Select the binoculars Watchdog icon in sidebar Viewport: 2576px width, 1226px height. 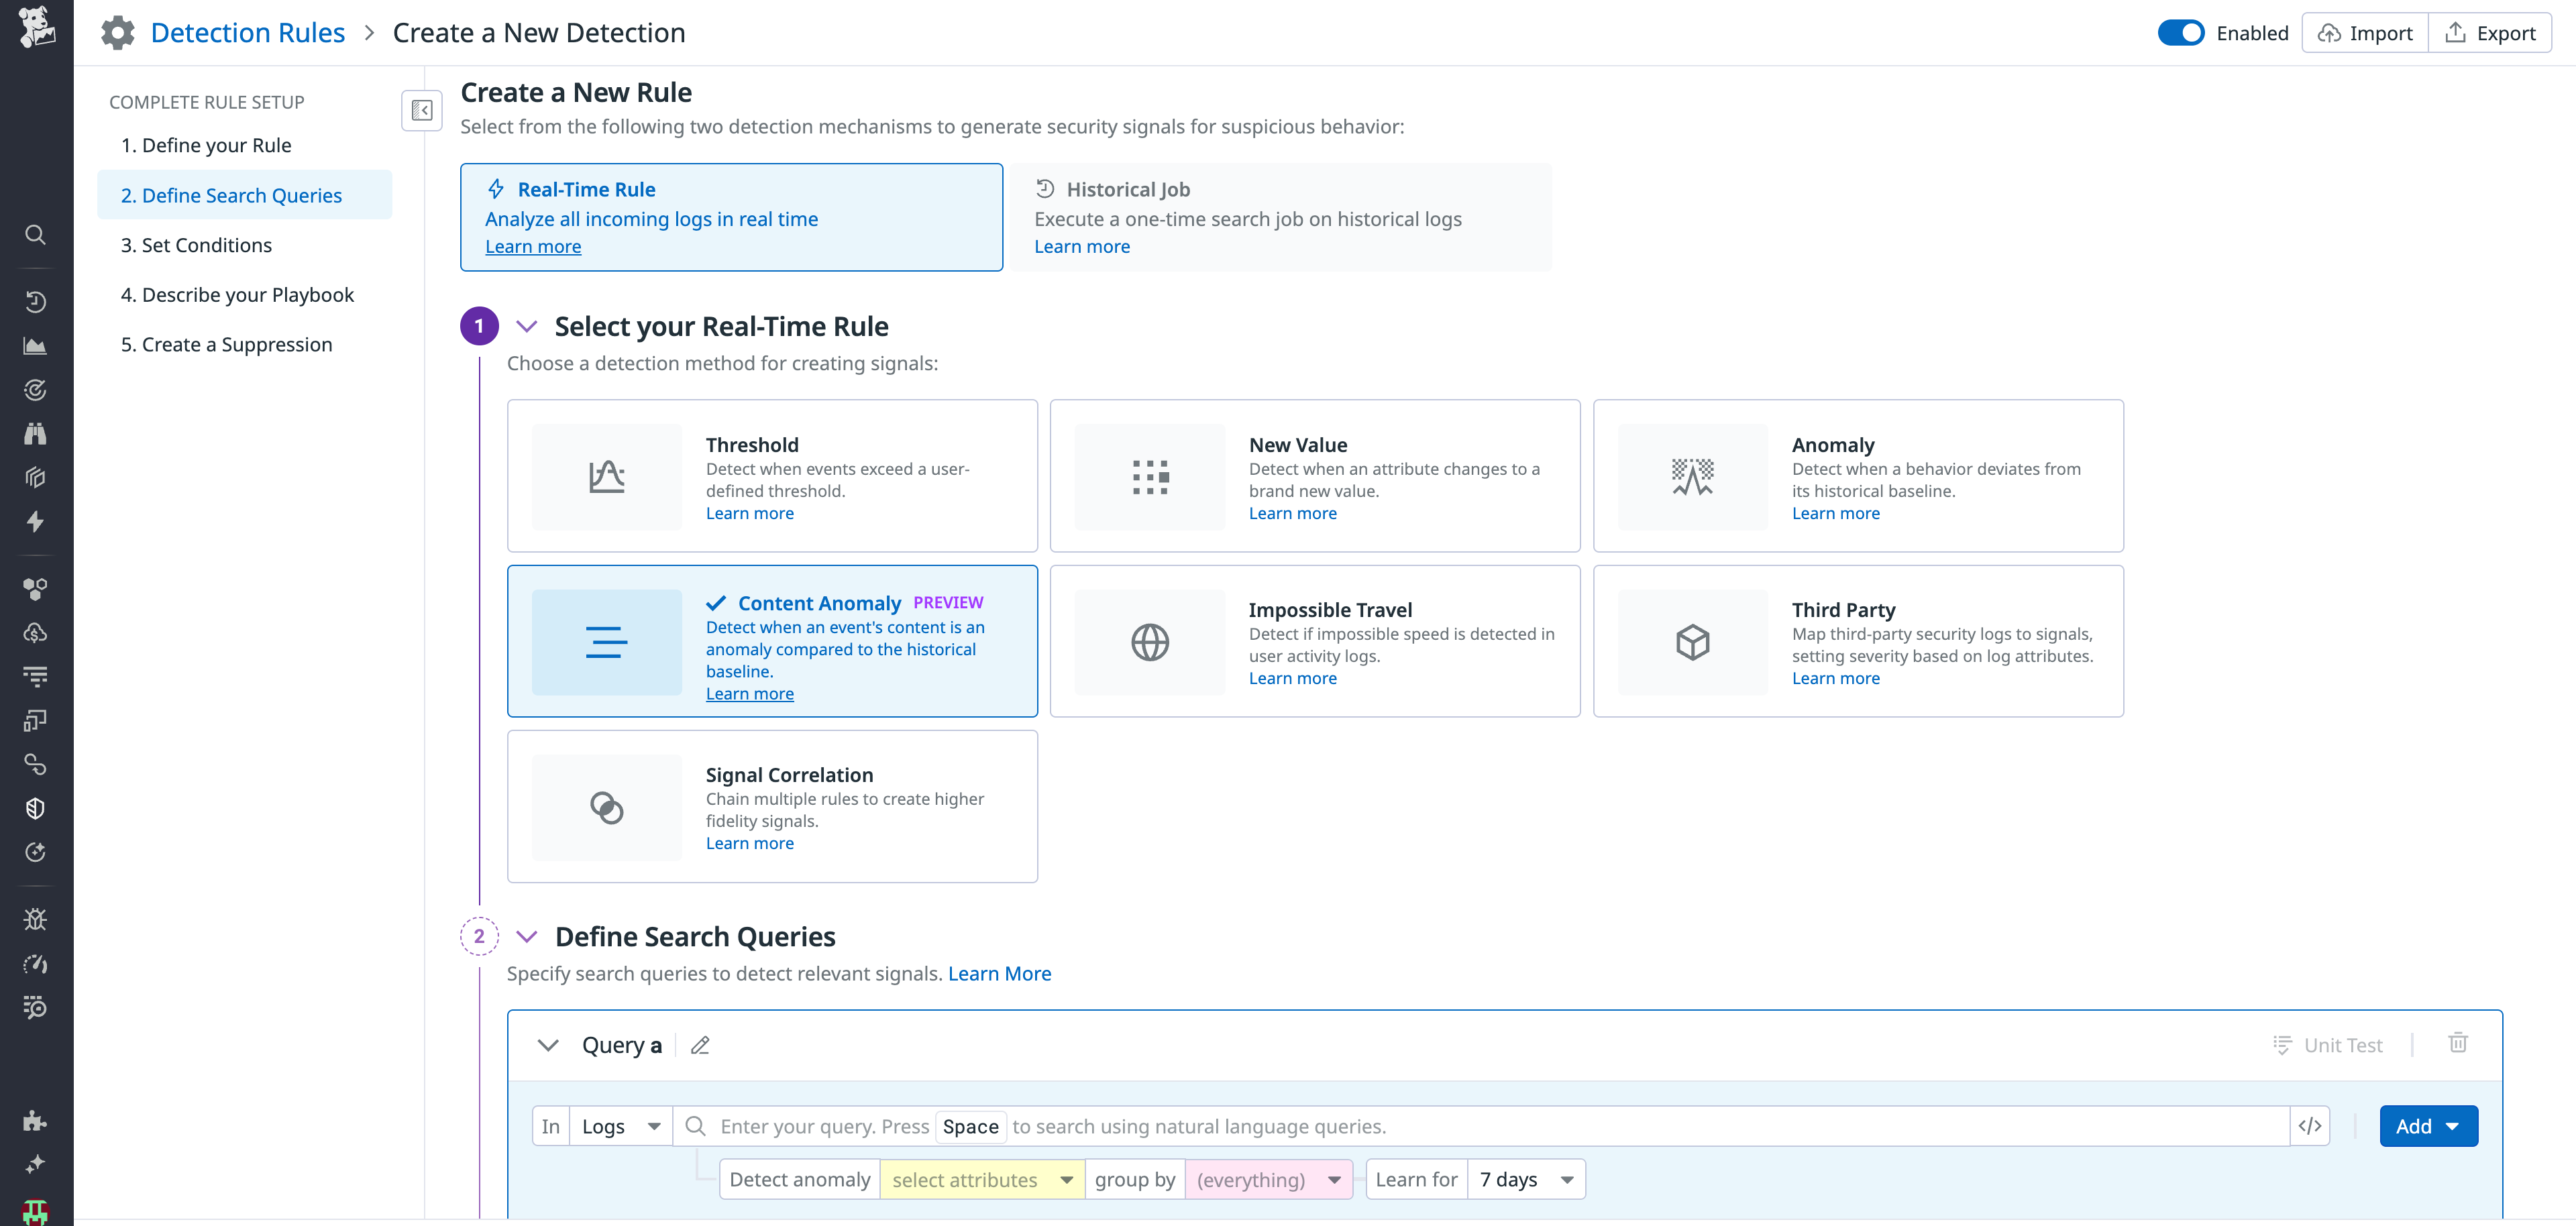pos(35,433)
